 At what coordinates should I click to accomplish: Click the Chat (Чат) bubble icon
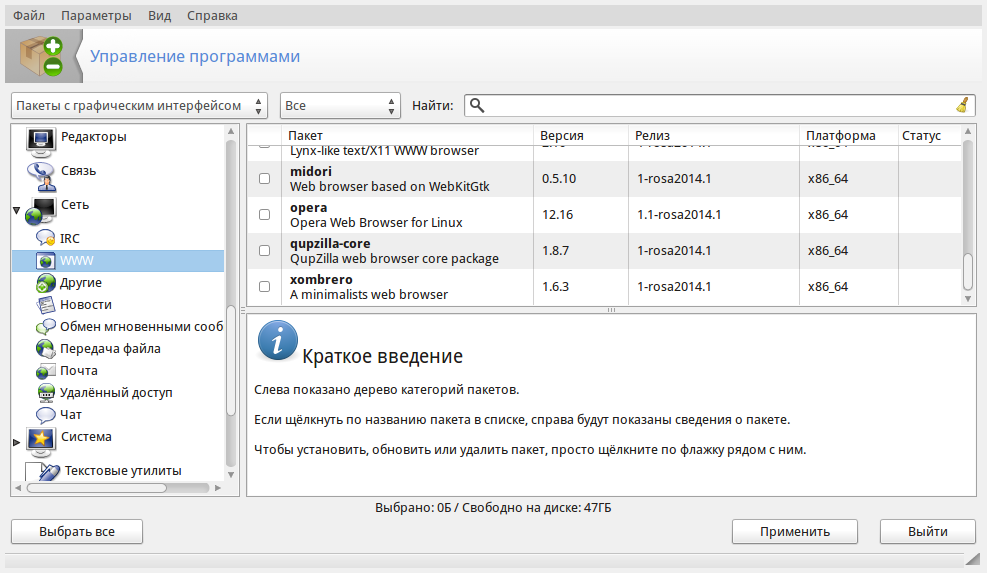click(x=46, y=415)
